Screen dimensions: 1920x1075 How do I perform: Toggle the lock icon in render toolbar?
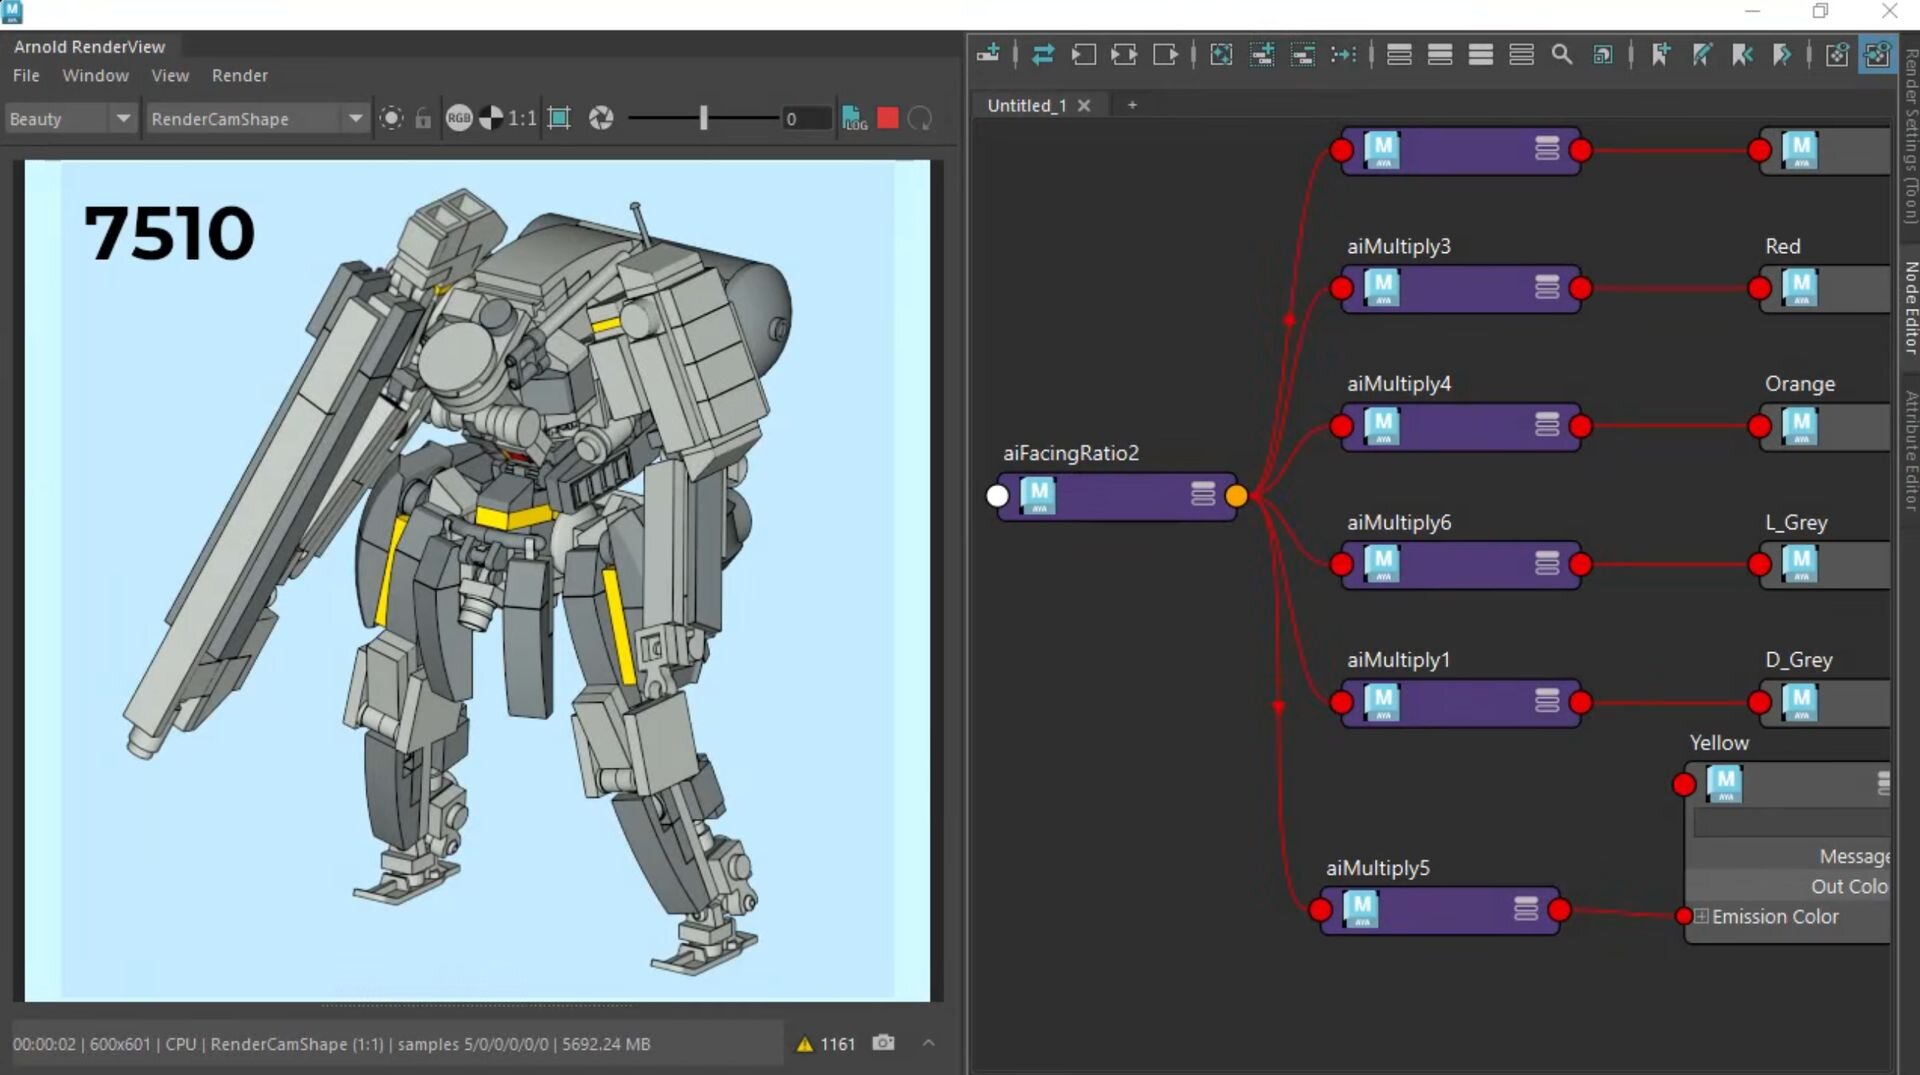423,118
